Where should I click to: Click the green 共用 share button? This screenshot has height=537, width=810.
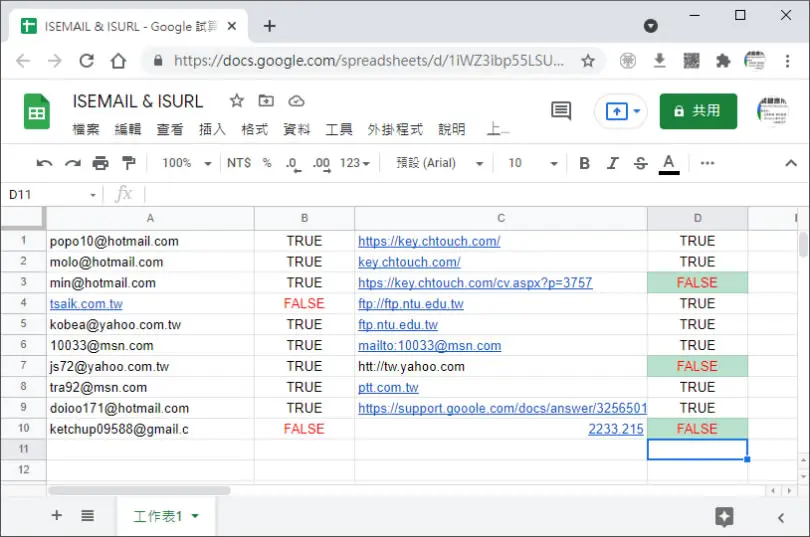[x=698, y=111]
